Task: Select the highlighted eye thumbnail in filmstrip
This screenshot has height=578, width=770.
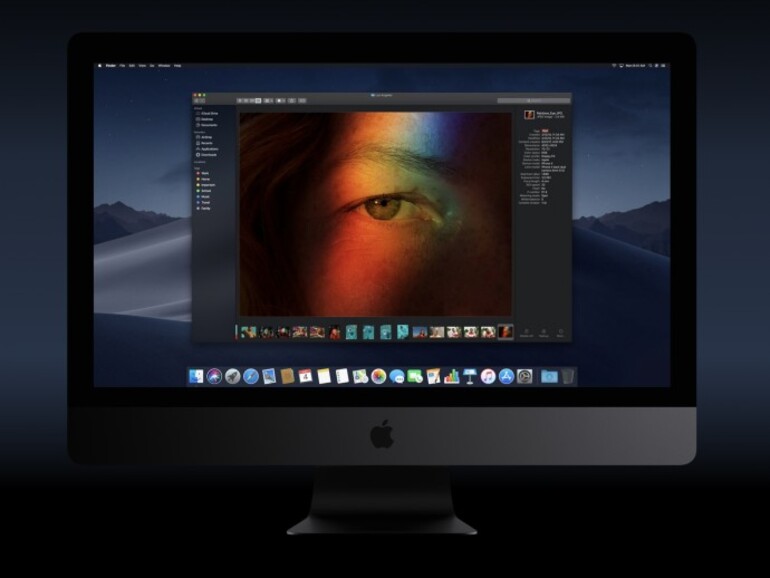Action: point(505,332)
